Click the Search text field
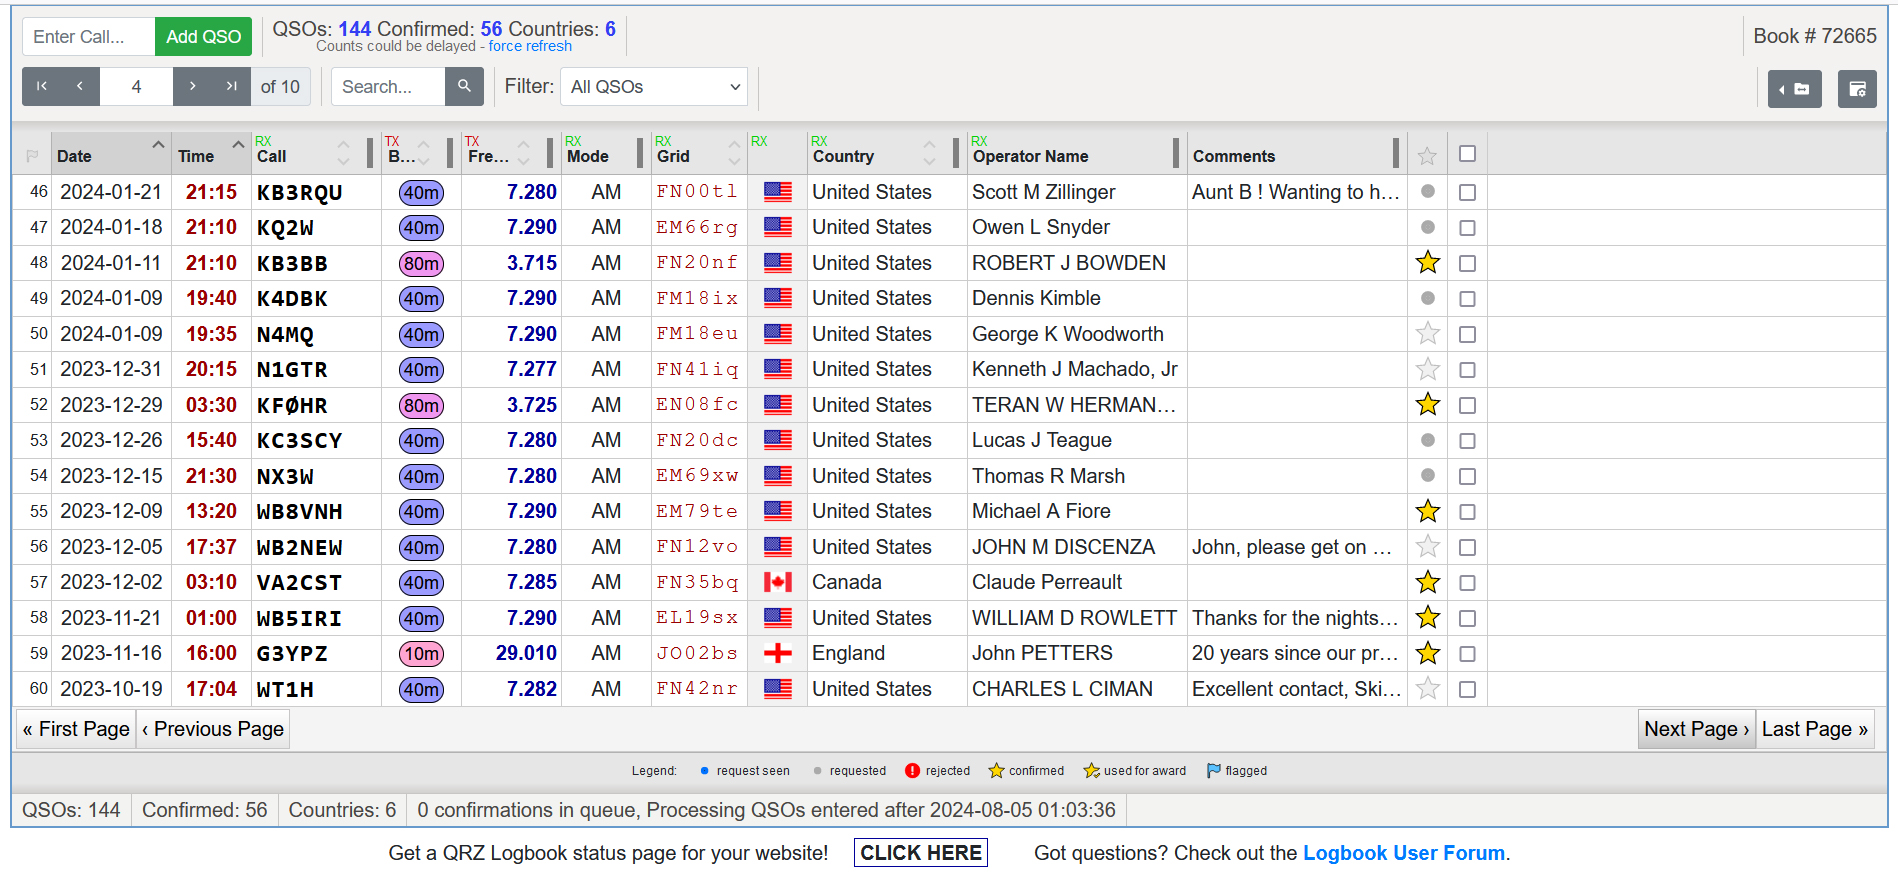 (x=388, y=87)
